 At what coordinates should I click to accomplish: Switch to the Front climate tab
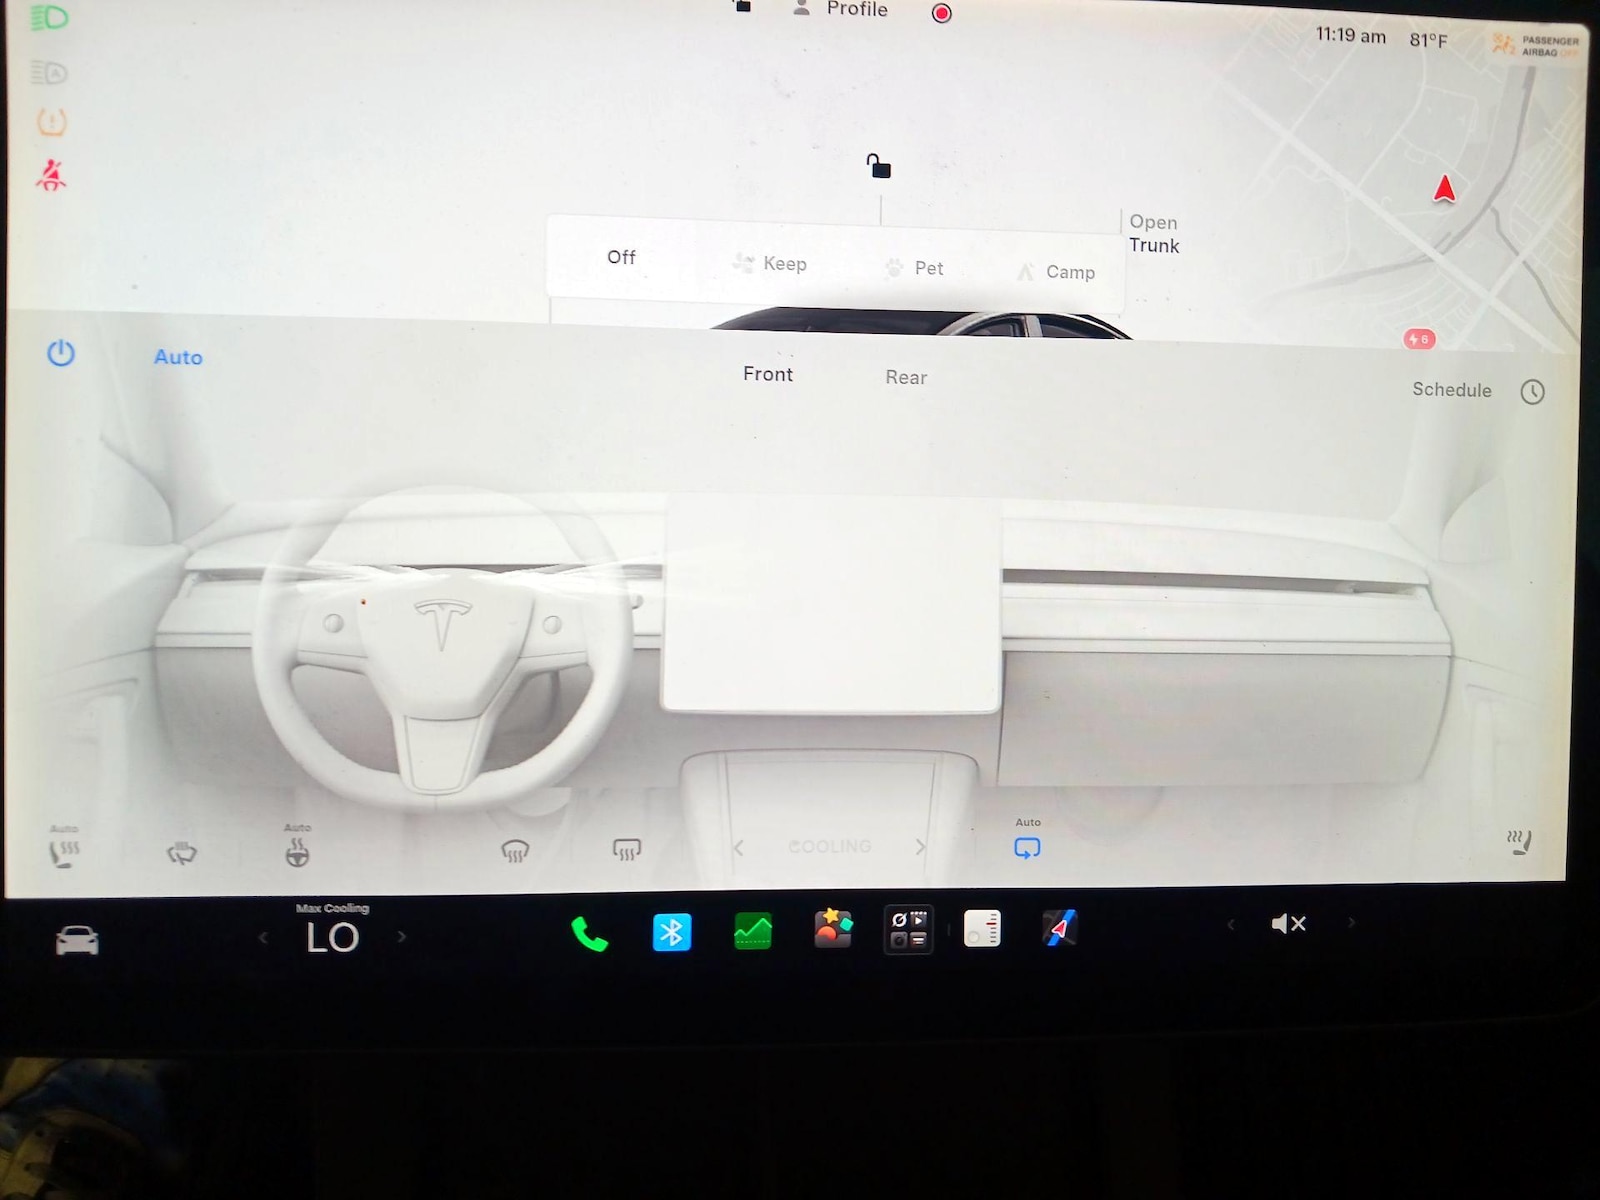[768, 374]
